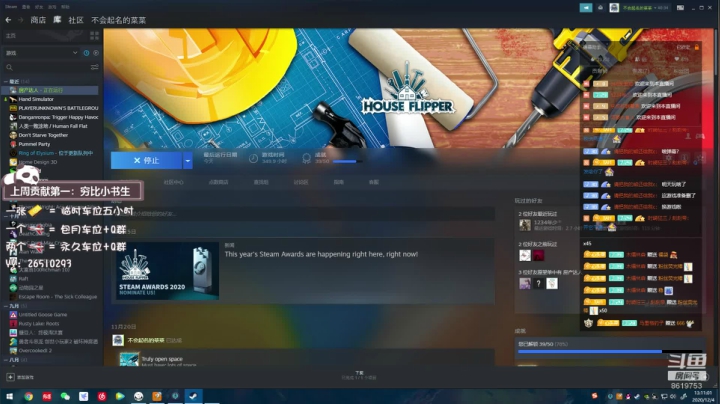Open the panda app taskbar icon
Screen dimensions: 720x404
pyautogui.click(x=139, y=396)
